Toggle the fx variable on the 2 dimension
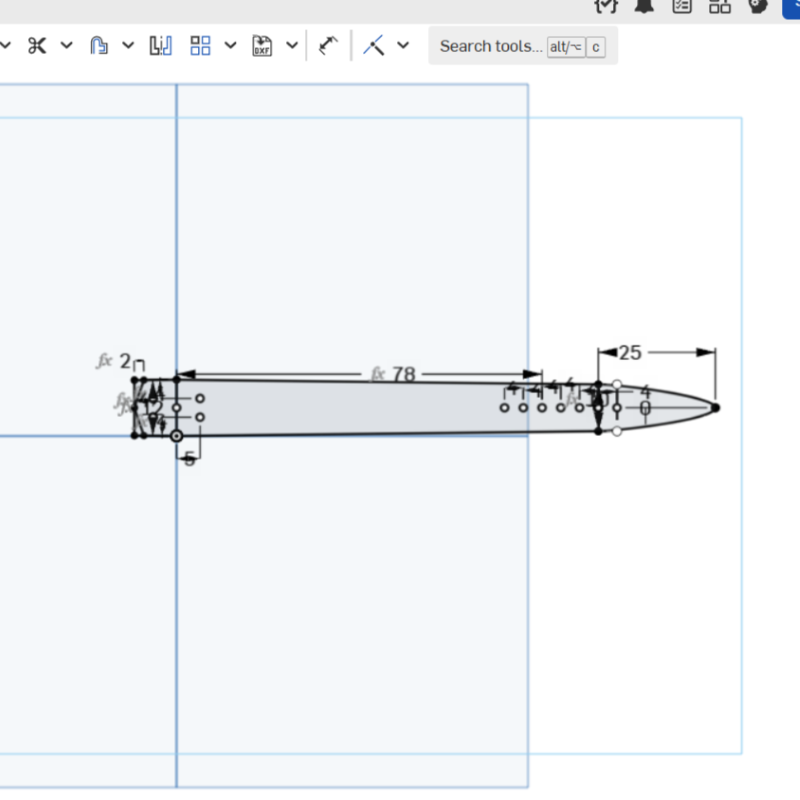Screen dimensions: 800x800 coord(103,362)
